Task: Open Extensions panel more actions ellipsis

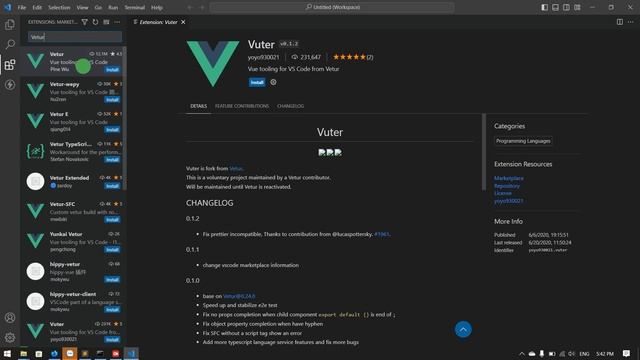Action: tap(117, 22)
